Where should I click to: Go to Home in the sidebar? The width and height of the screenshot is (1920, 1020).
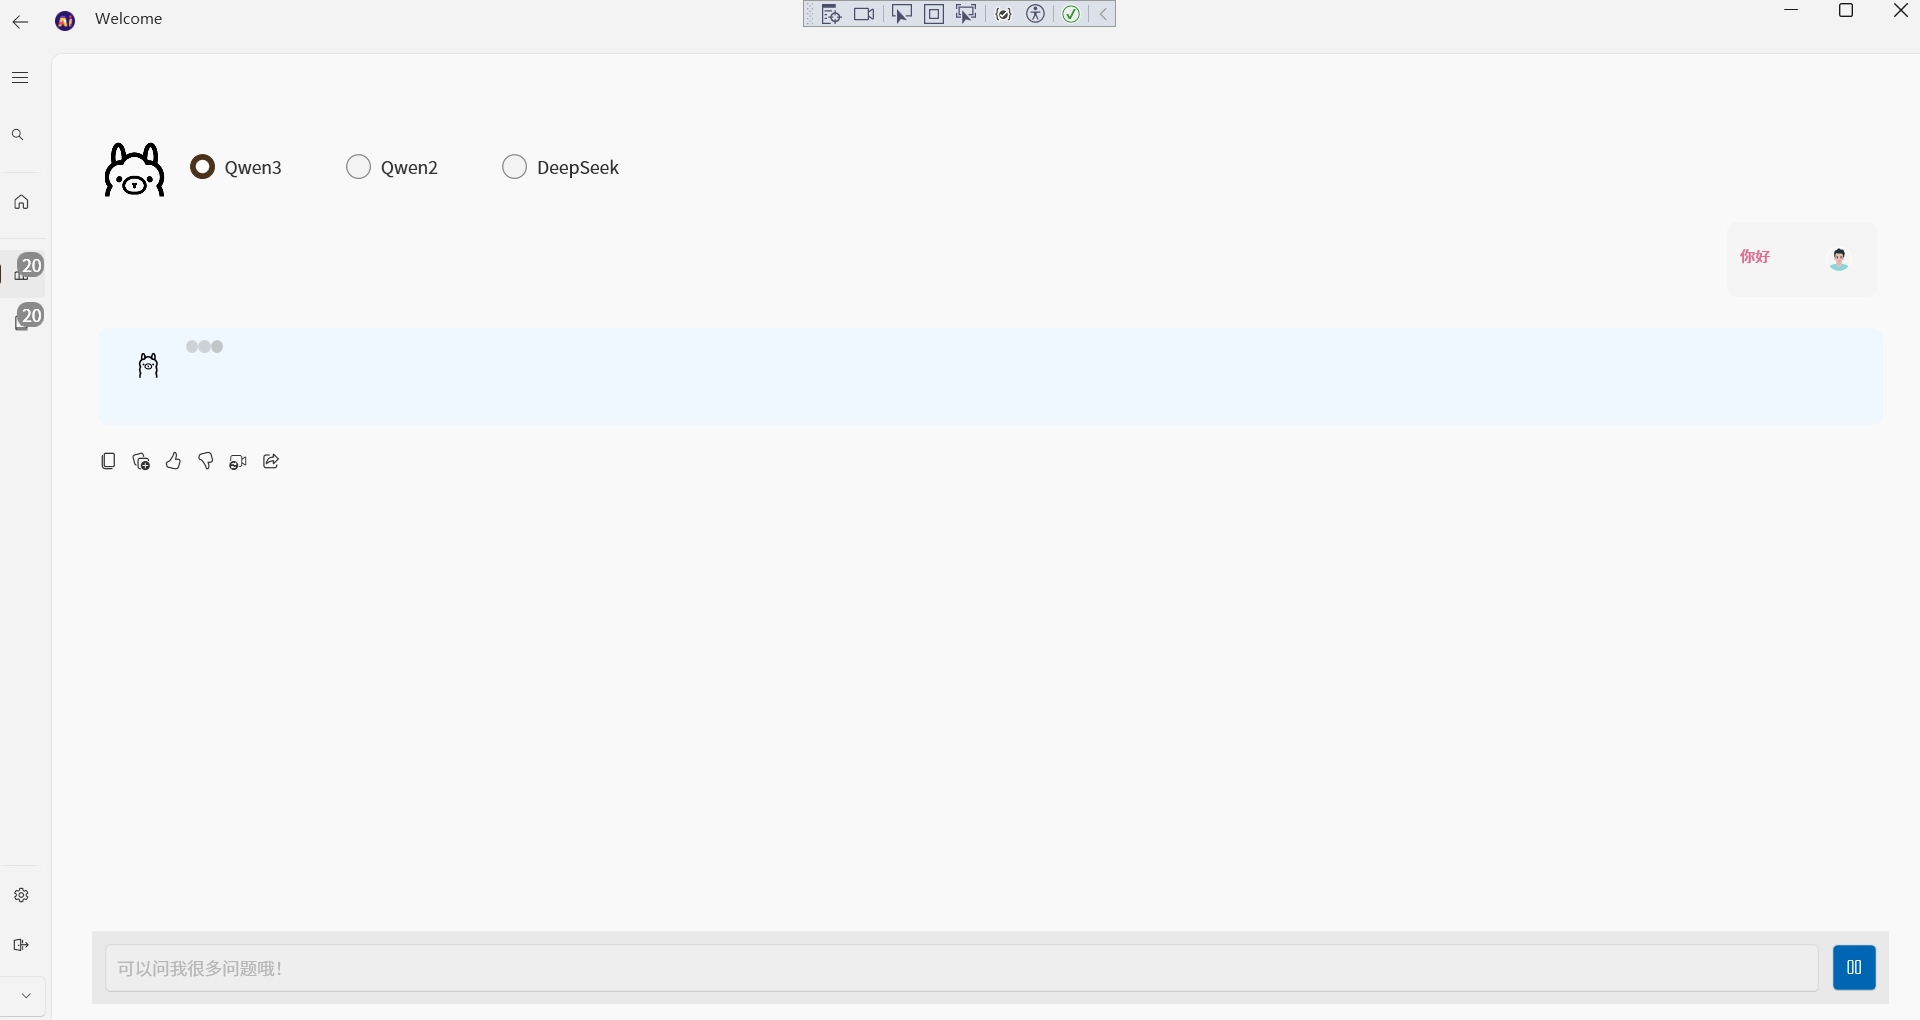point(21,202)
